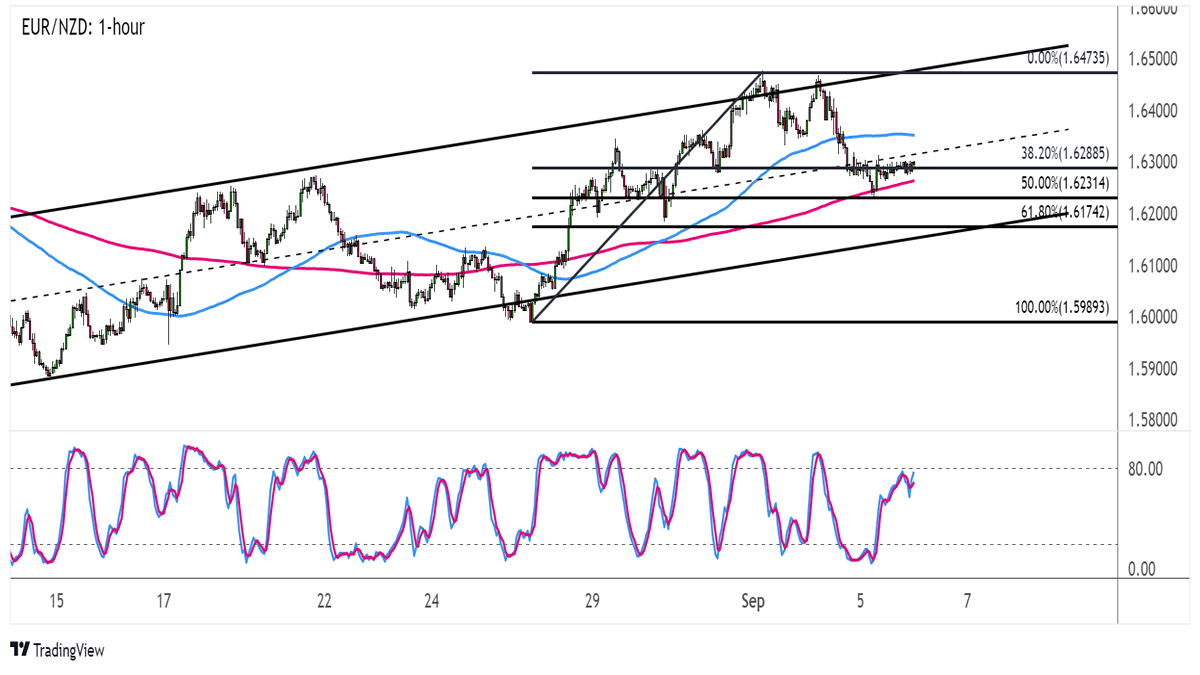Select the 50.00%(1.62314) Fibonacci label
1200x675 pixels.
pos(1063,184)
